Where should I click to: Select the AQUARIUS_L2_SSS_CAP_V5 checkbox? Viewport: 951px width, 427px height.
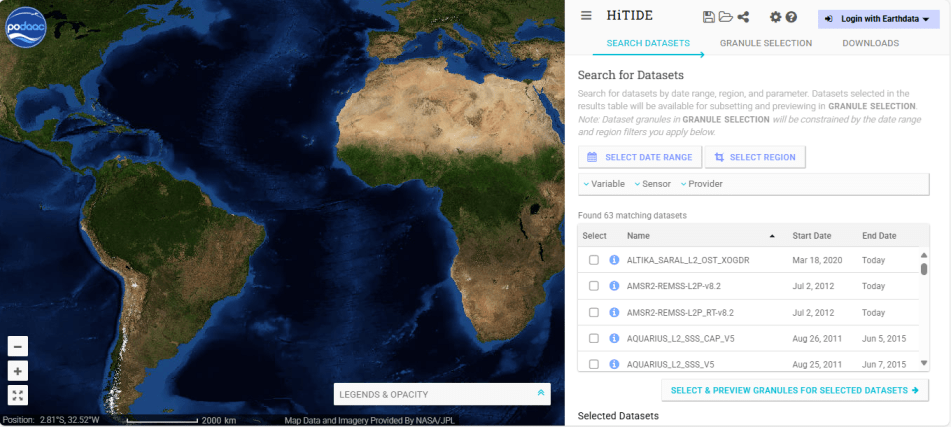click(594, 338)
